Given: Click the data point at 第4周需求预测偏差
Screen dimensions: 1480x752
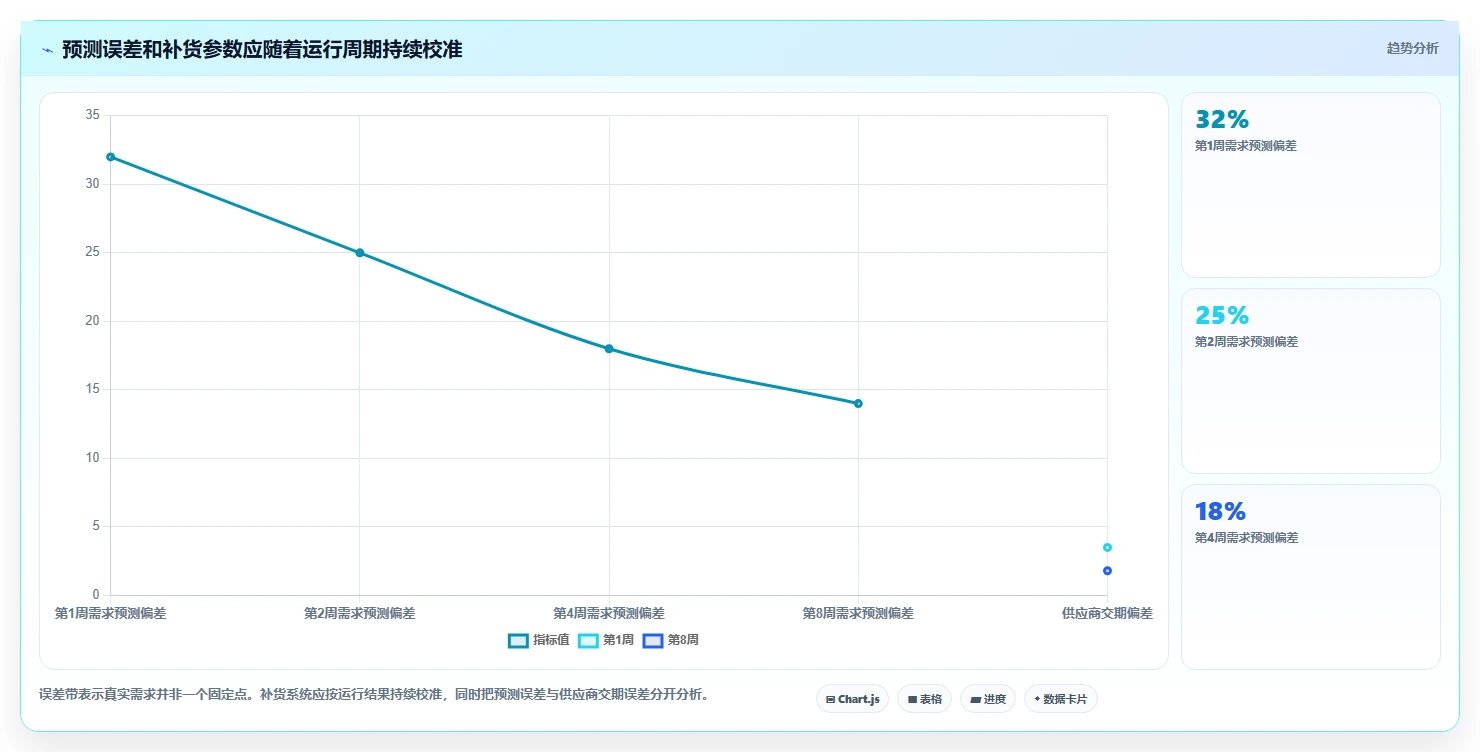Looking at the screenshot, I should (x=609, y=349).
